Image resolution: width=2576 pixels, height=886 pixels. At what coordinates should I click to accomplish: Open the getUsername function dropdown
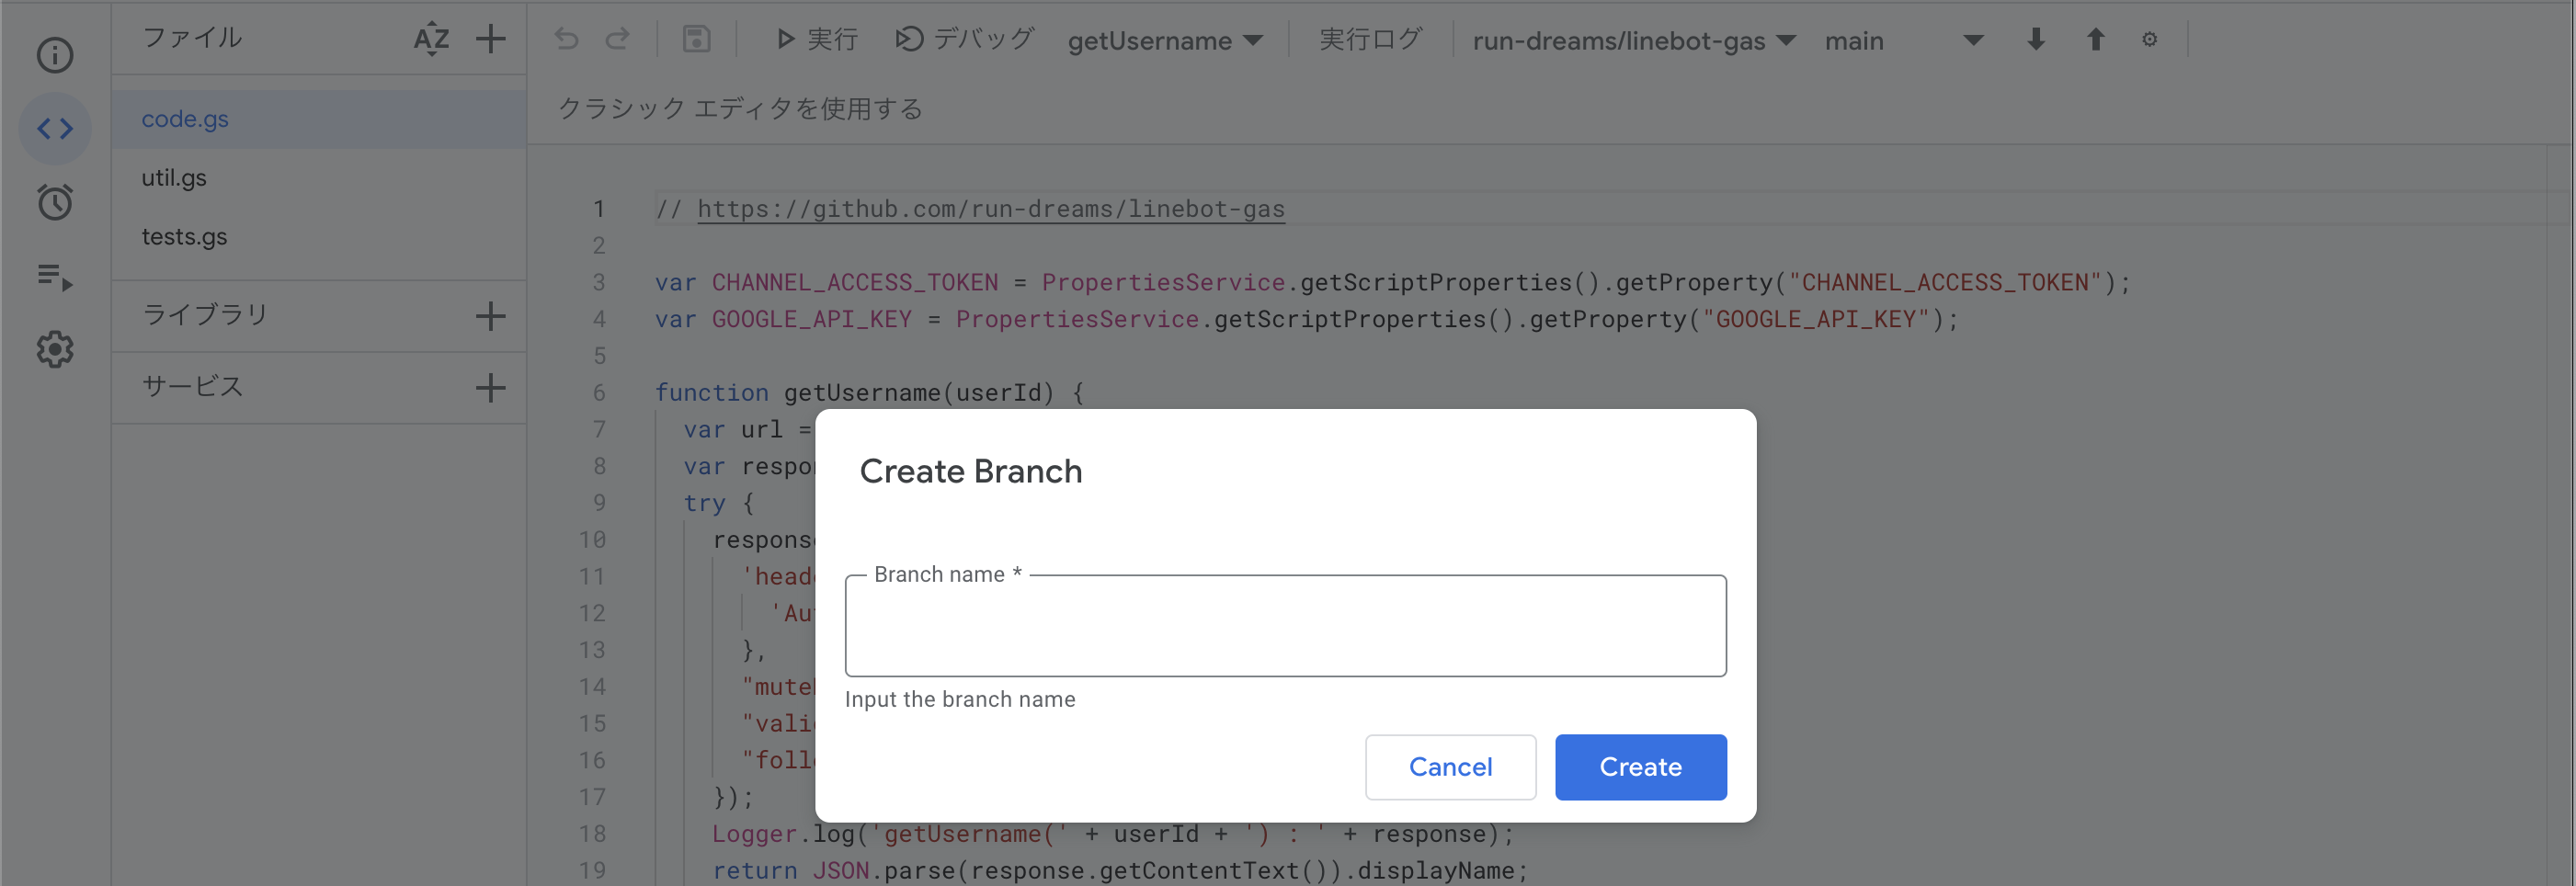point(1165,41)
